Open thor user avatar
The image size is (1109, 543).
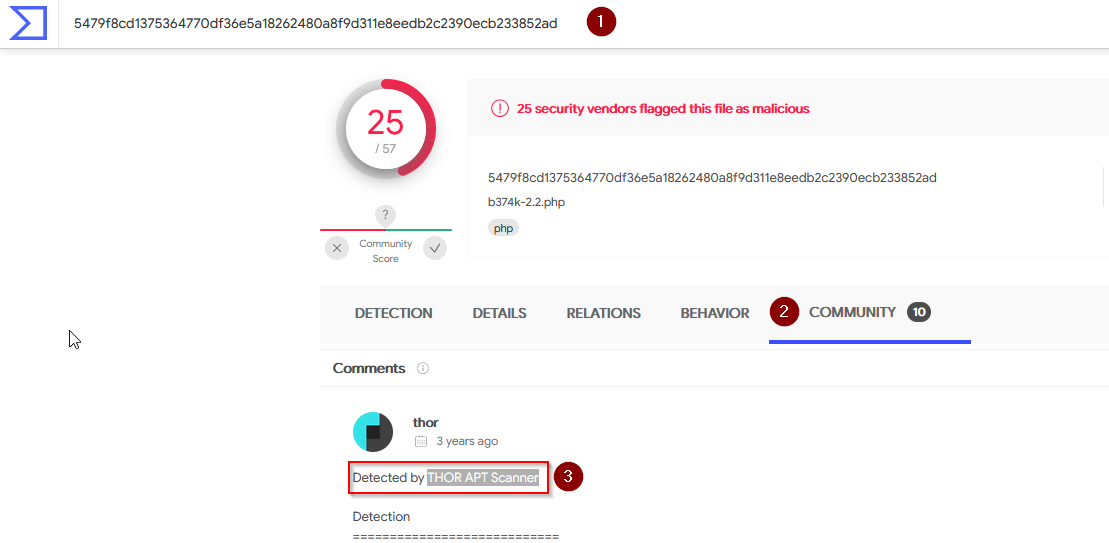tap(373, 432)
